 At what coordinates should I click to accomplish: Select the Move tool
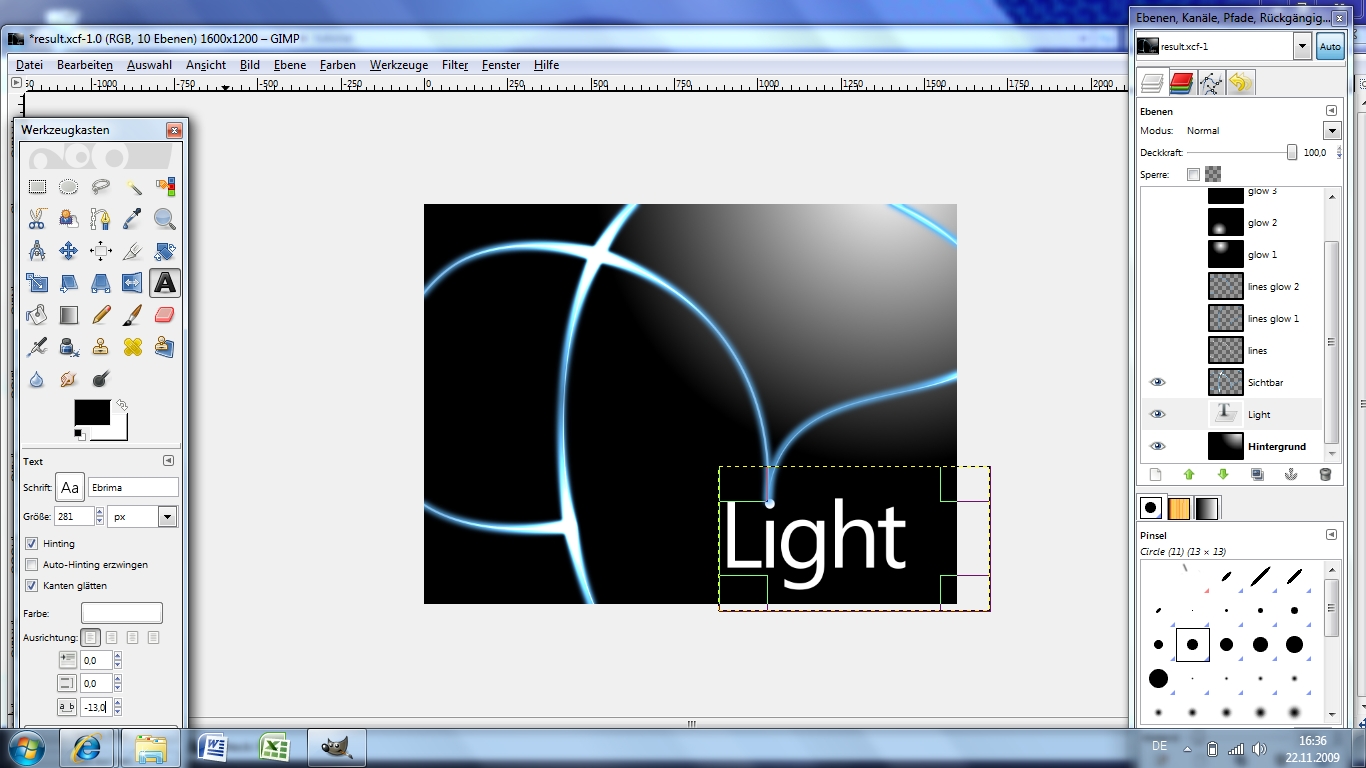click(69, 251)
